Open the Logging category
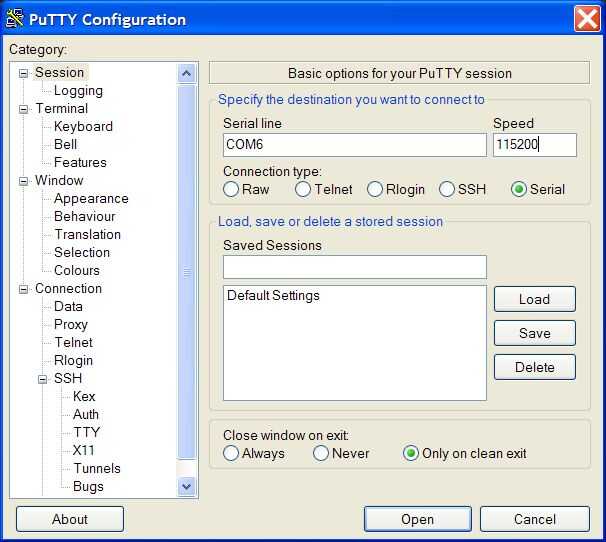The image size is (606, 542). point(78,90)
